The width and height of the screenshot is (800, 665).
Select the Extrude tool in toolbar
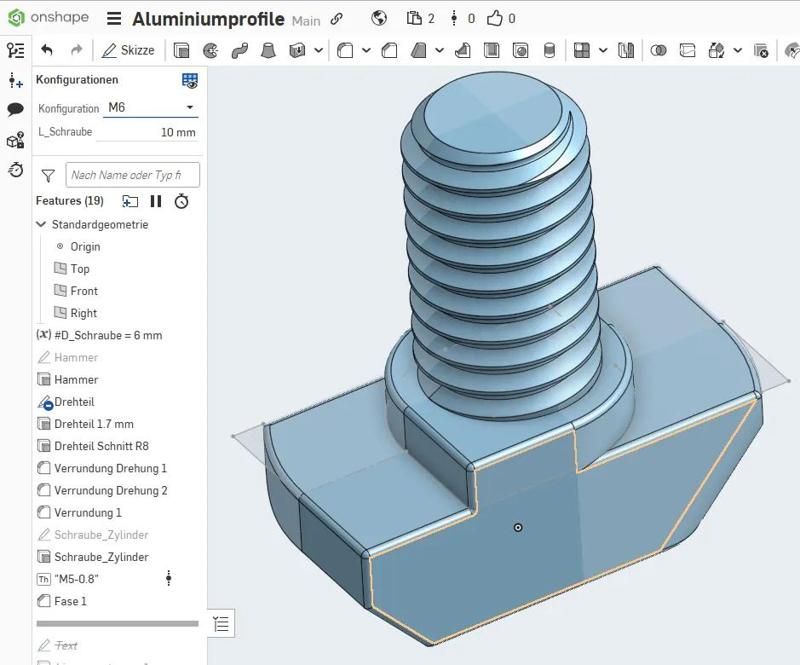(x=182, y=50)
